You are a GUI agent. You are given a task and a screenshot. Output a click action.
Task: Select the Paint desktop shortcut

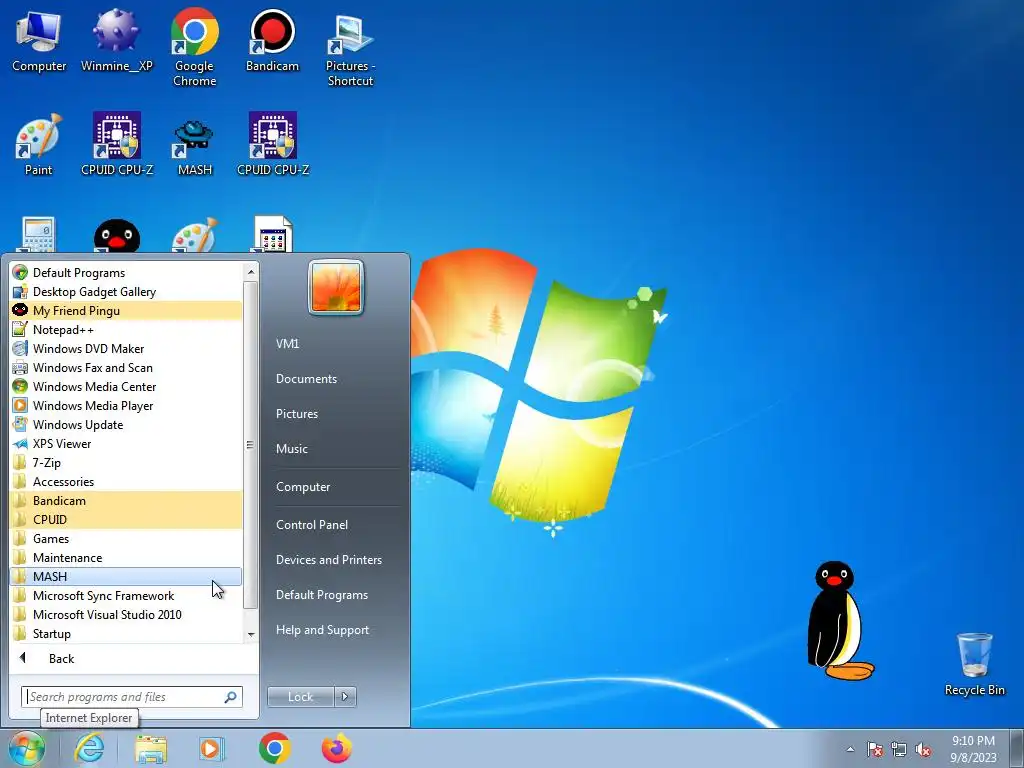pos(38,145)
